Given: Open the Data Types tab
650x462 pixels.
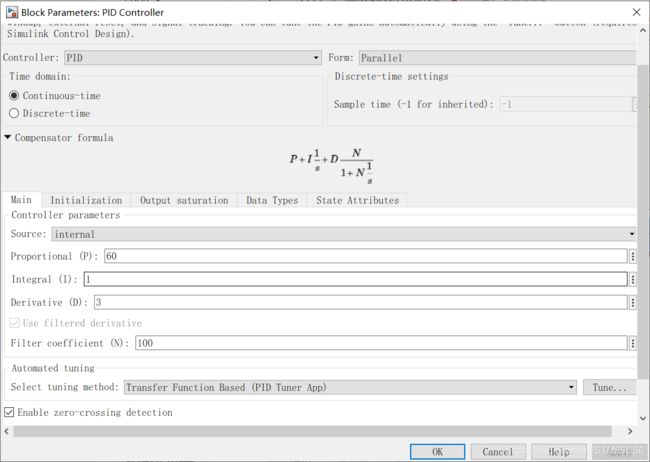Looking at the screenshot, I should pyautogui.click(x=272, y=200).
